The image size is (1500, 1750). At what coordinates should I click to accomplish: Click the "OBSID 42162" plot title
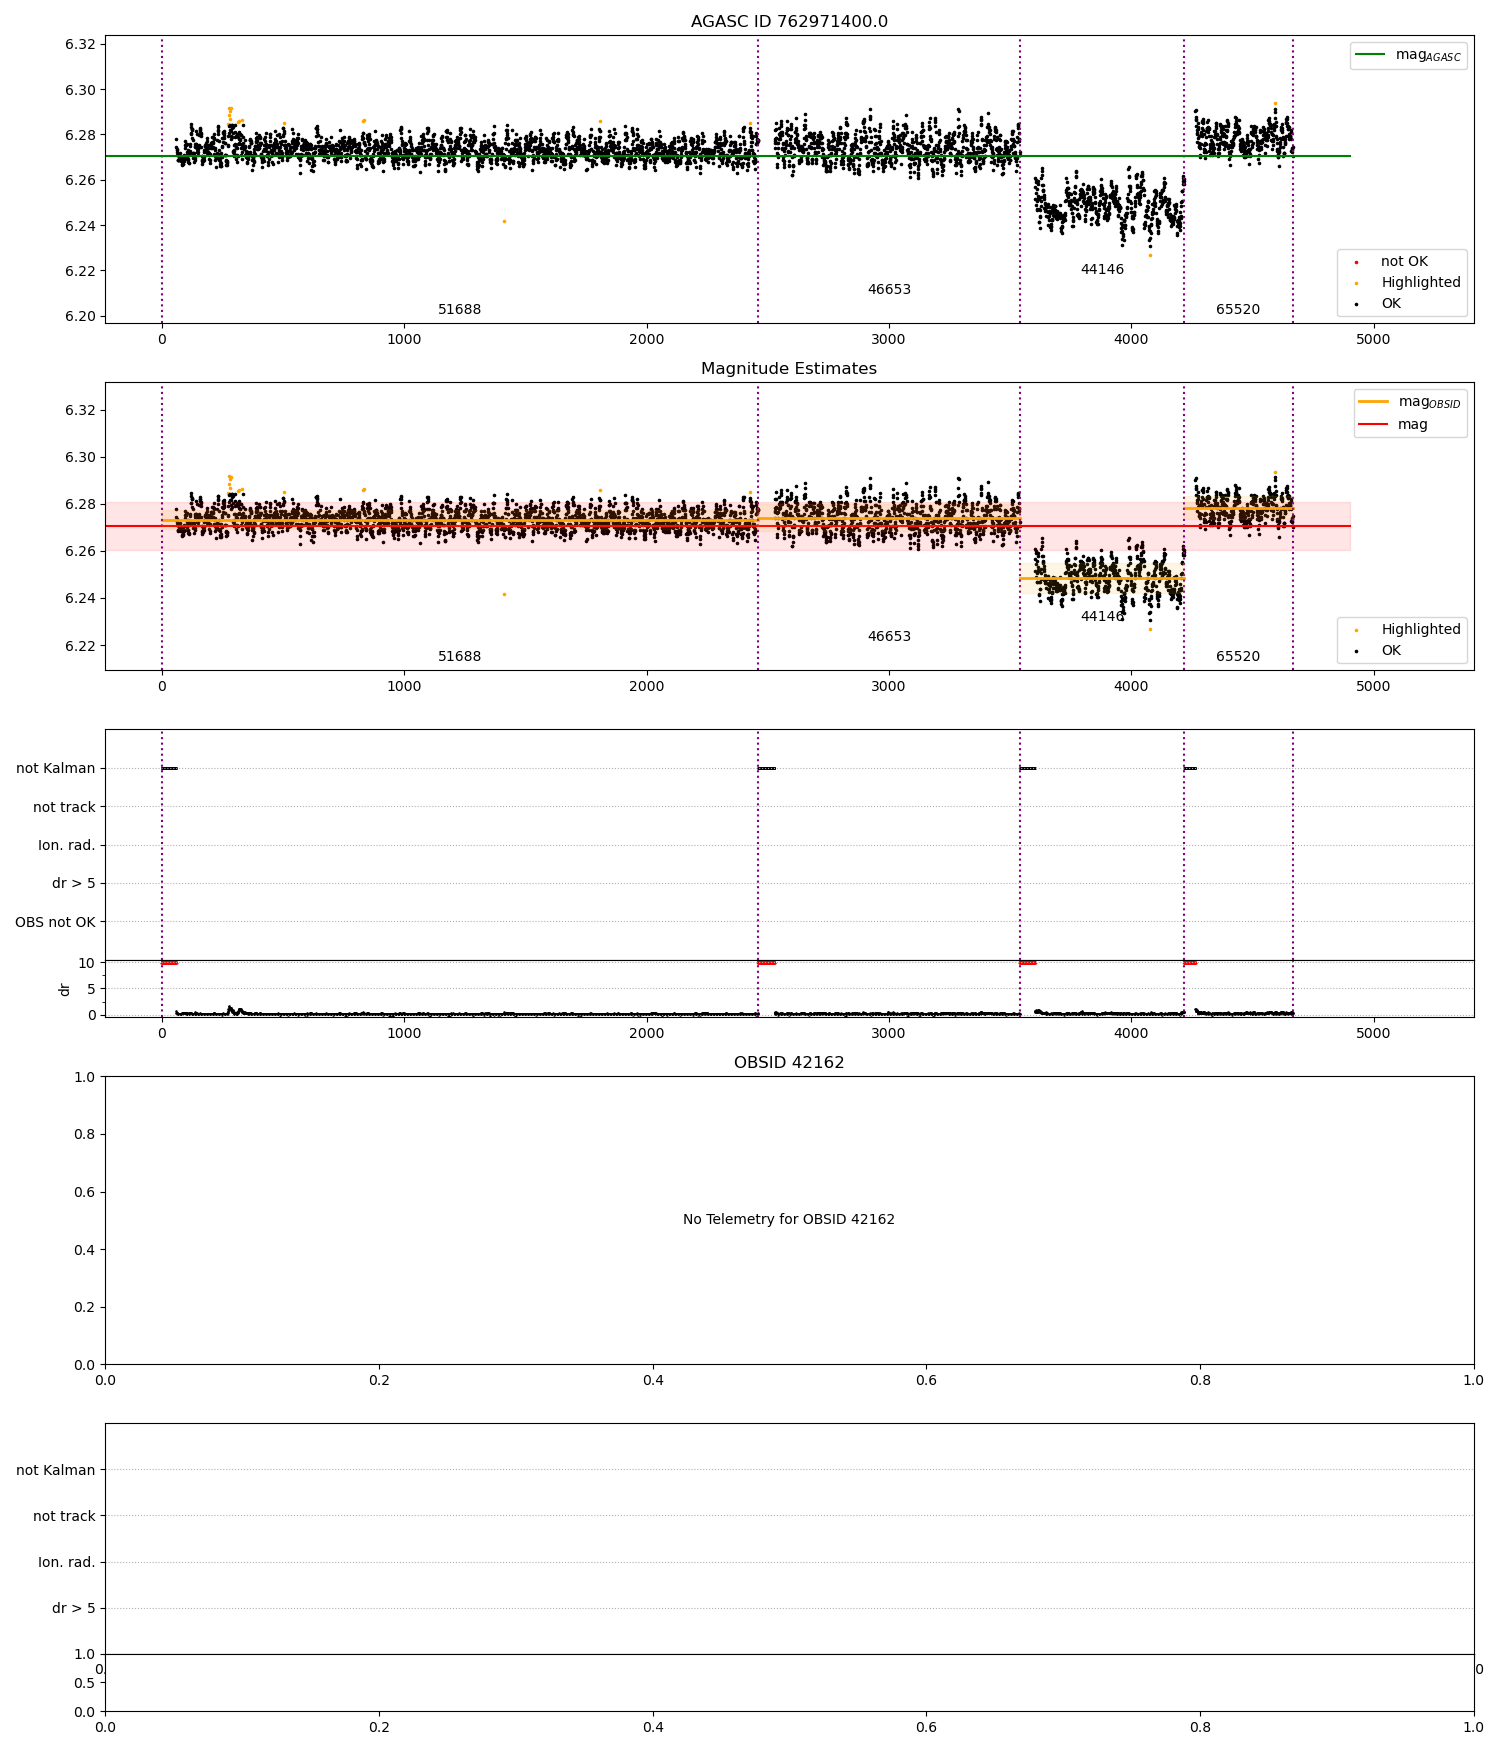[x=789, y=1063]
